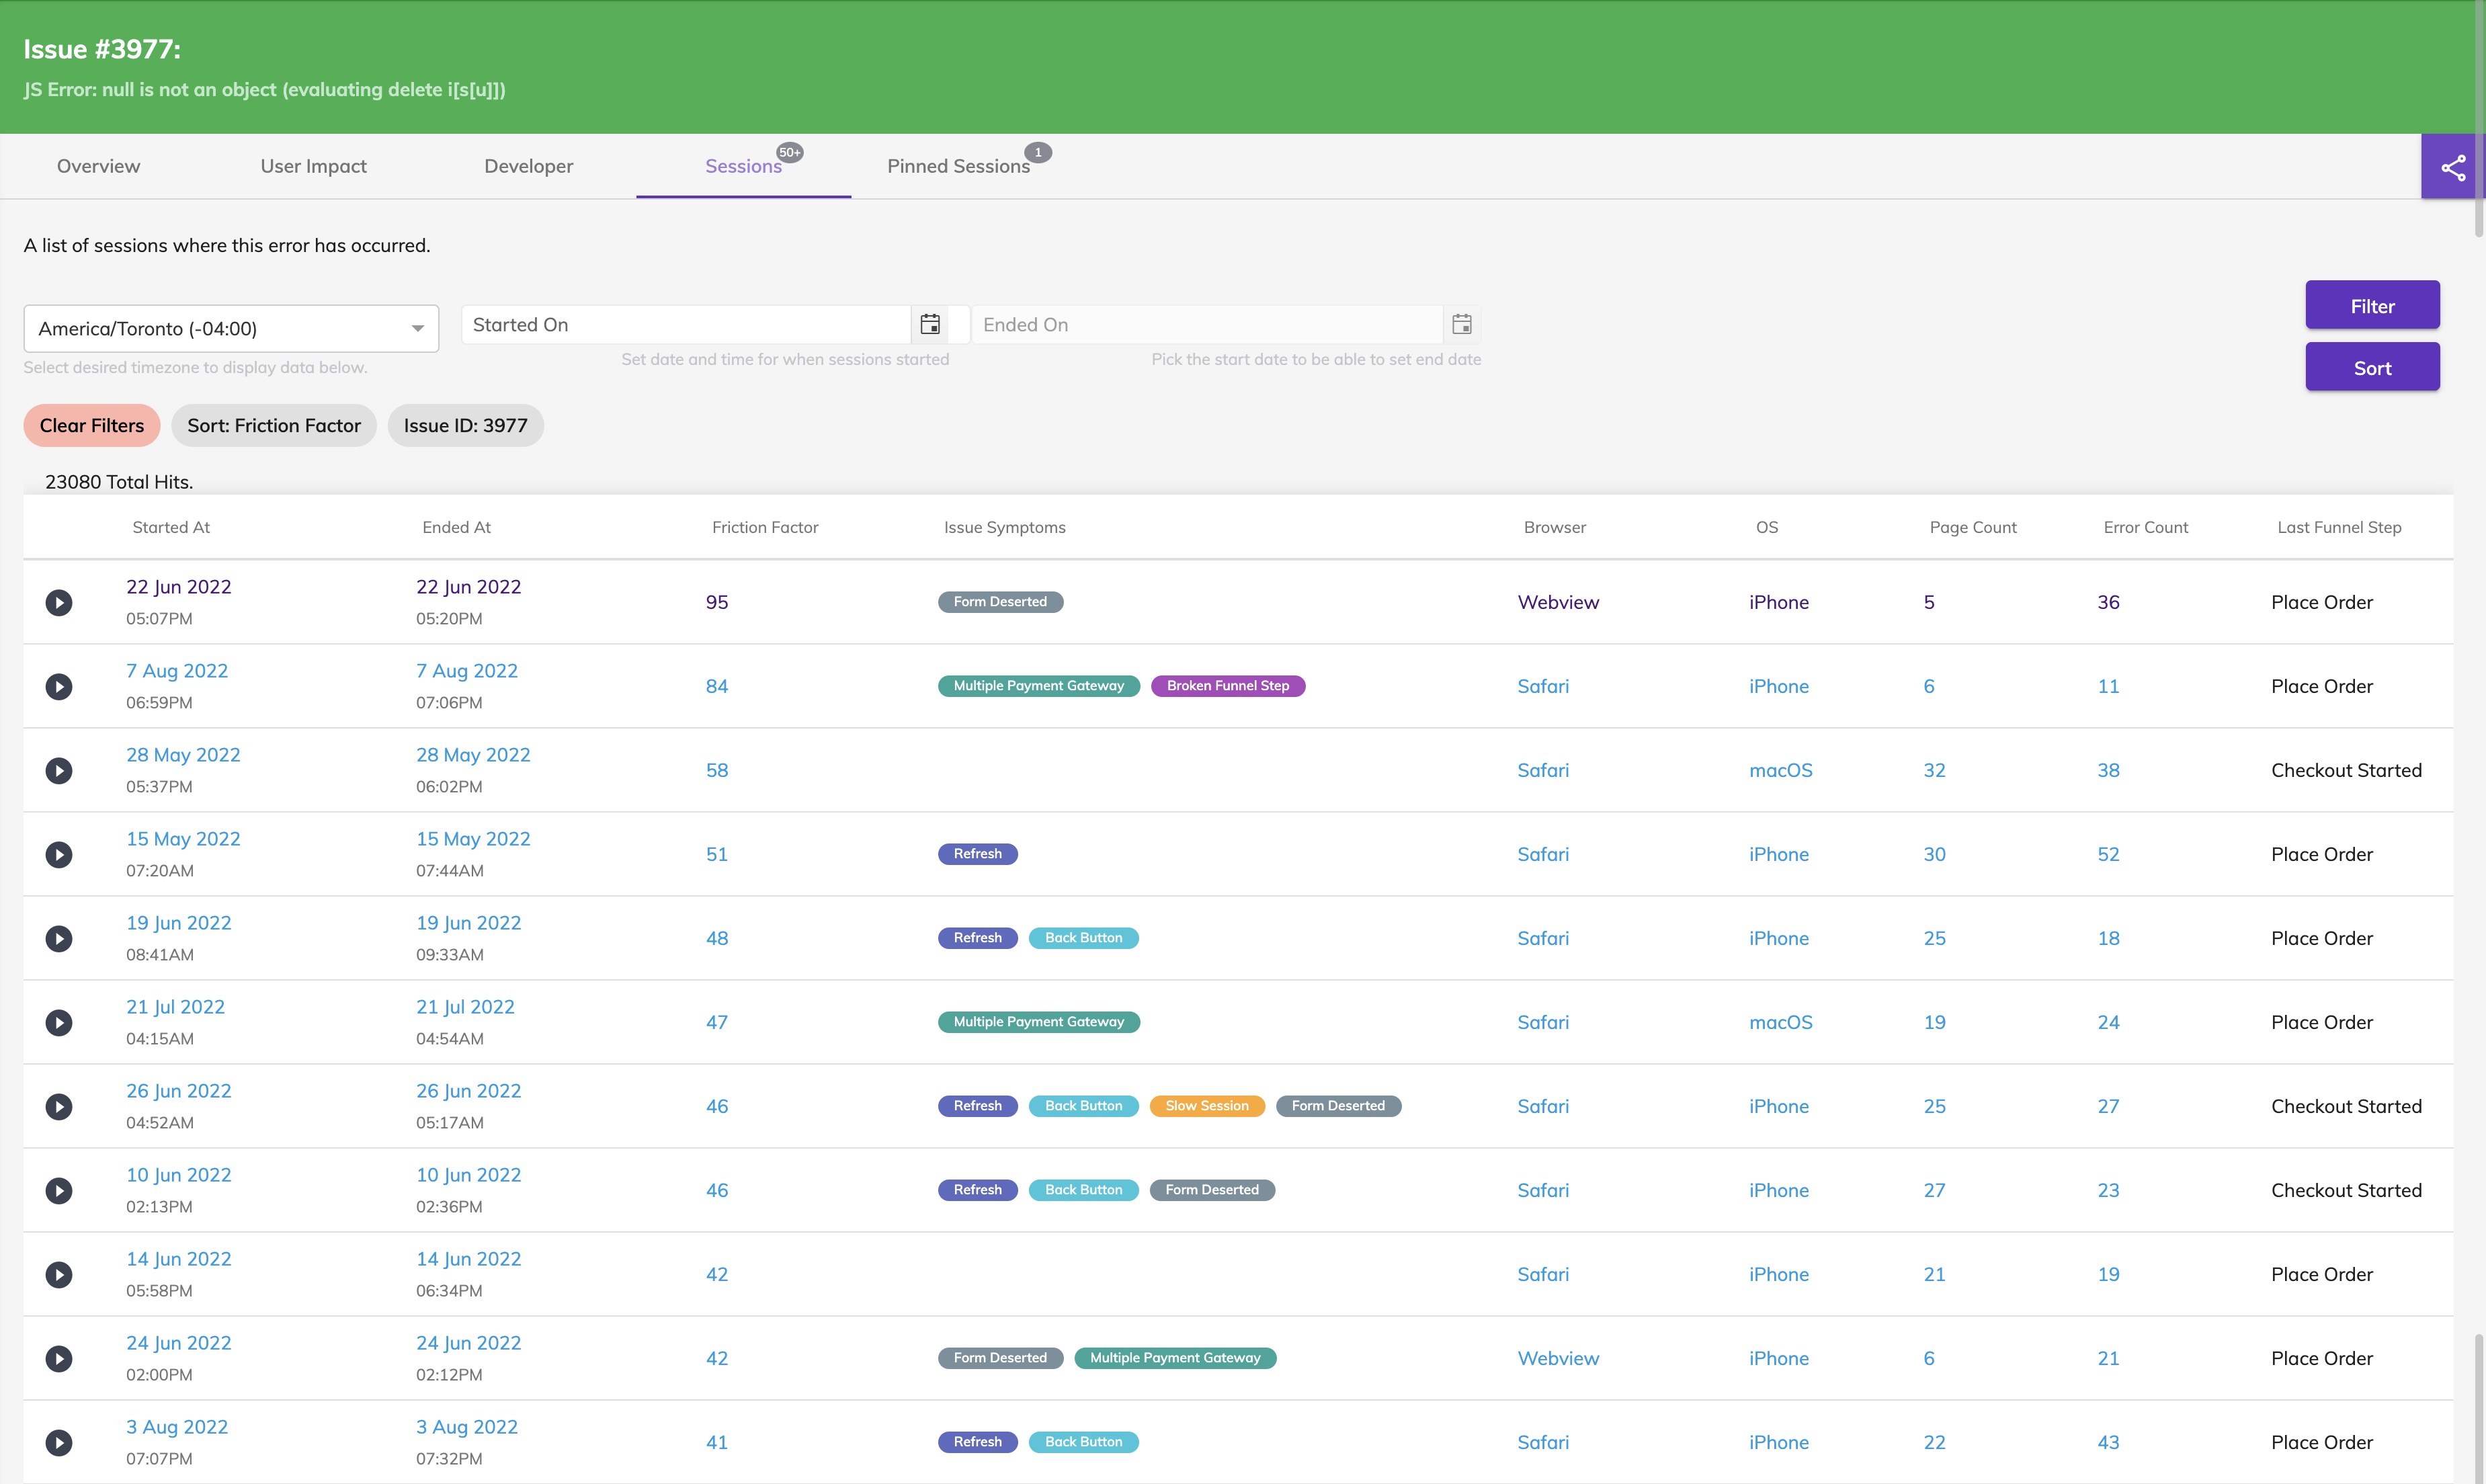Open the calendar picker for Ended On
The image size is (2486, 1484).
1462,323
